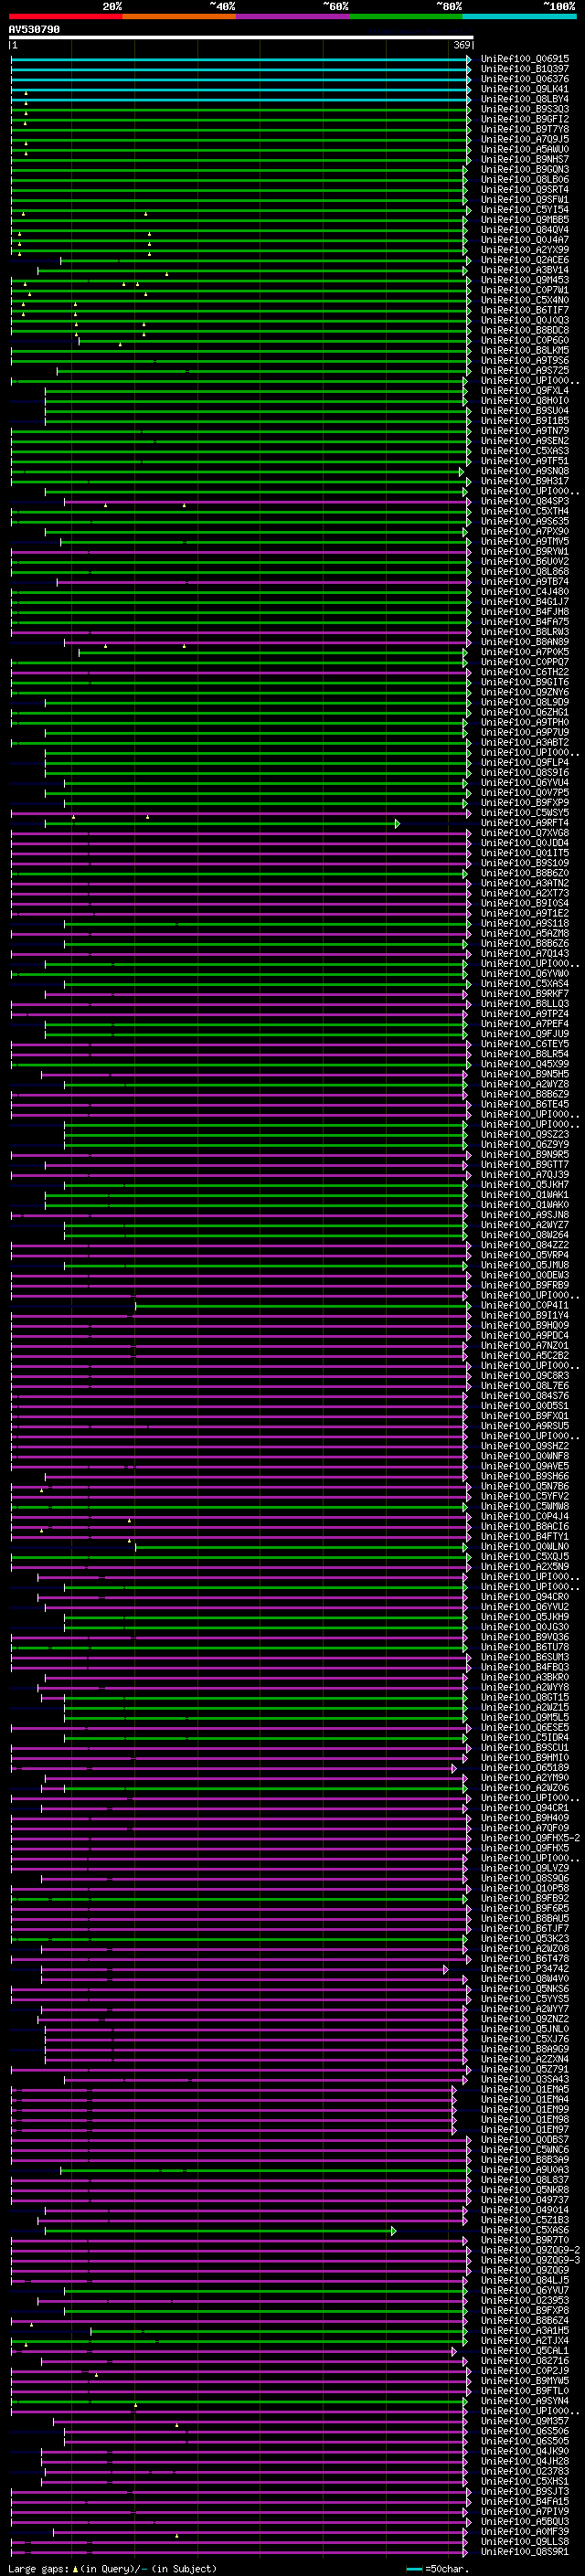The height and width of the screenshot is (2576, 585).
Task: Select UniRef100_Q01IT5 label
Action: [x=524, y=853]
